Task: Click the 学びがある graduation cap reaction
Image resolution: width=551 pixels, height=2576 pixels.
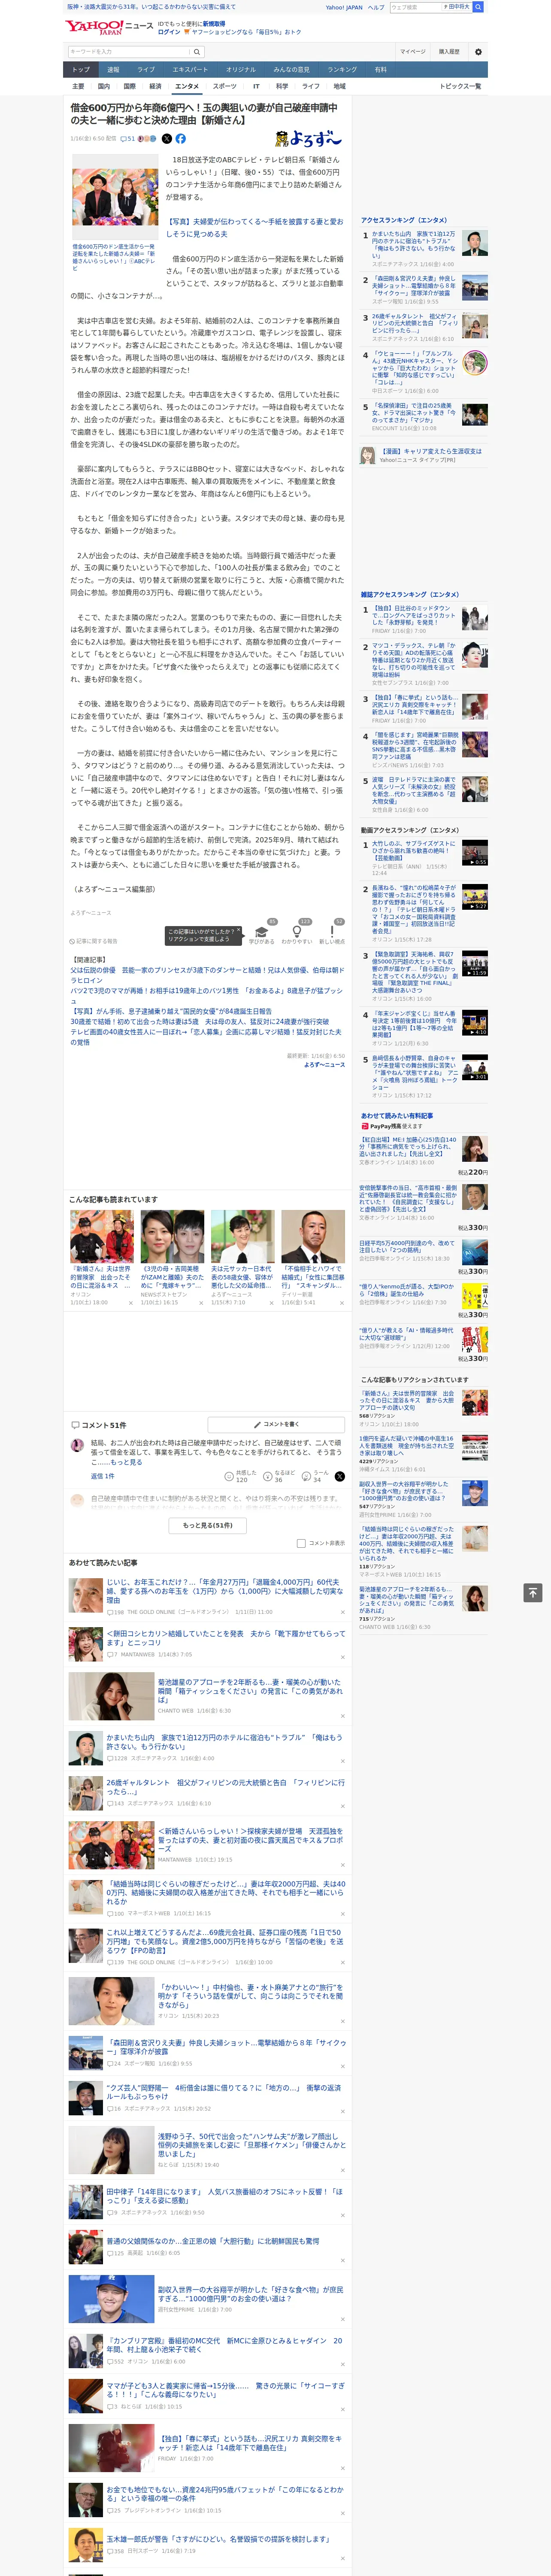Action: (262, 933)
